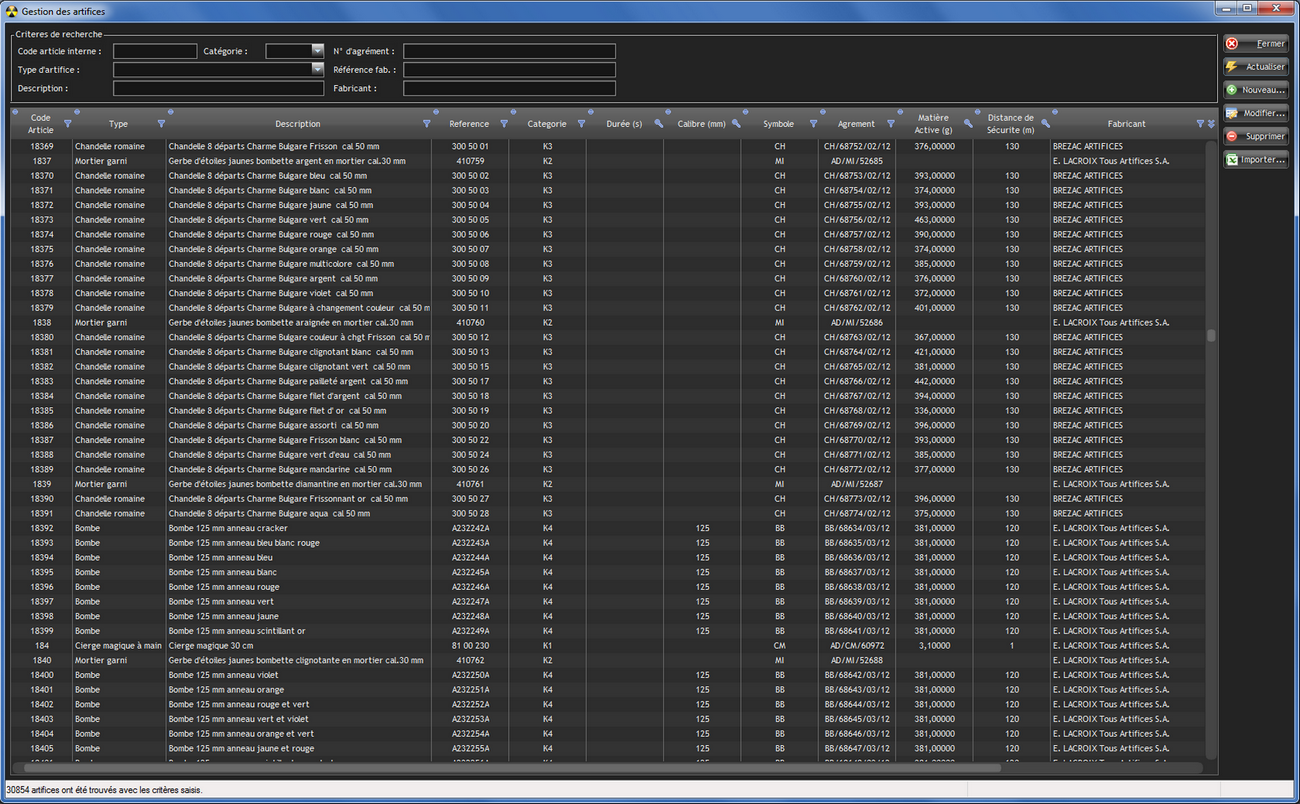
Task: Expand the Type d'artifice dropdown
Action: pos(317,70)
